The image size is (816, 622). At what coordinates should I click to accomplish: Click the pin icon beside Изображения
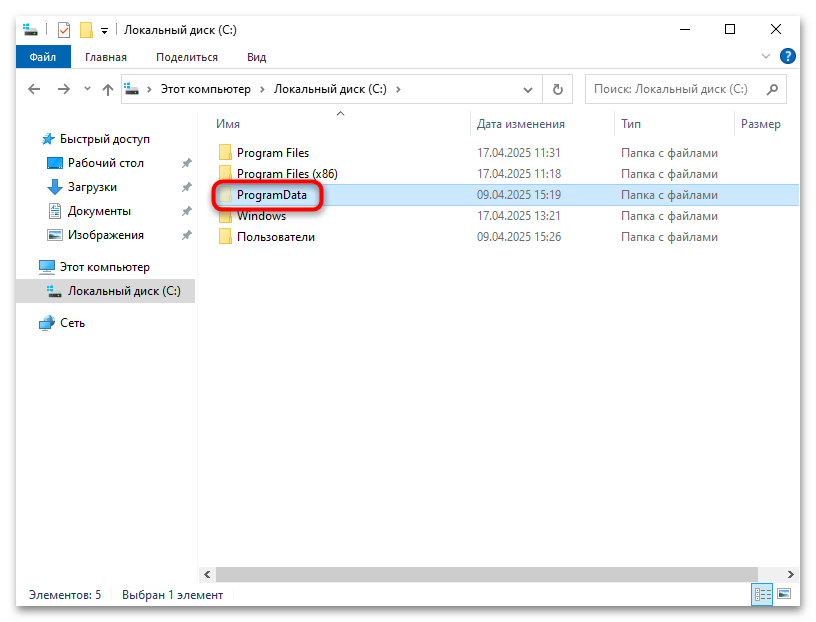(x=186, y=235)
